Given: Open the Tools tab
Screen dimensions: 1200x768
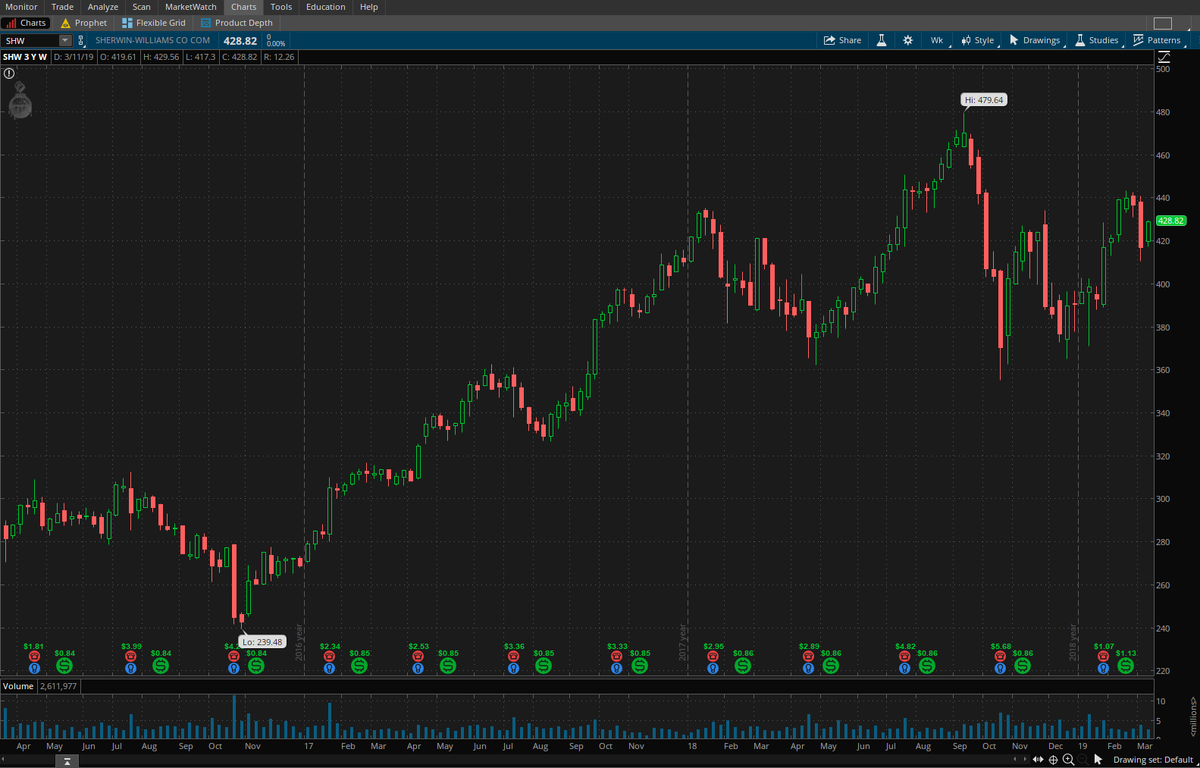Looking at the screenshot, I should pyautogui.click(x=281, y=7).
